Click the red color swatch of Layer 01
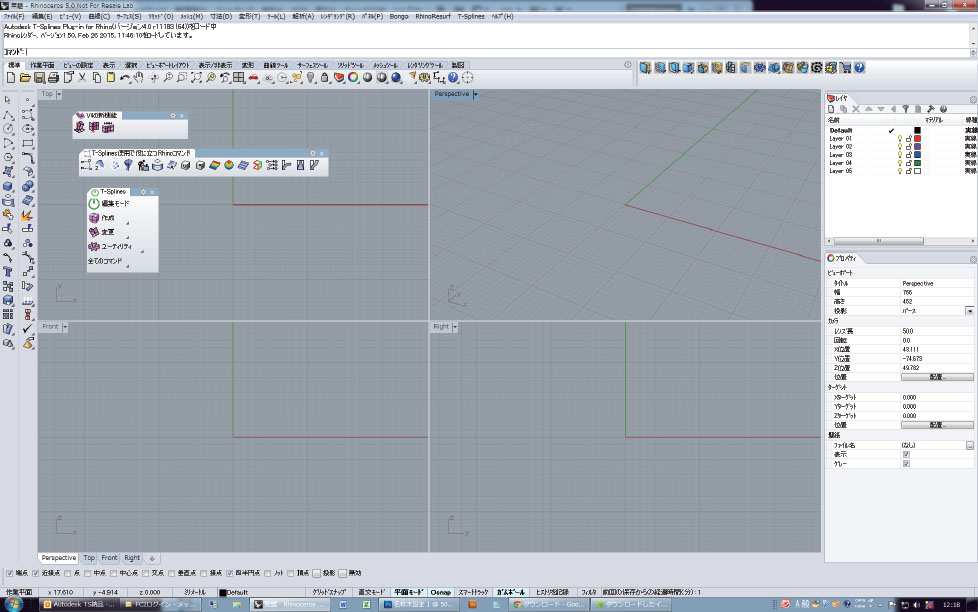The image size is (978, 612). coord(917,138)
